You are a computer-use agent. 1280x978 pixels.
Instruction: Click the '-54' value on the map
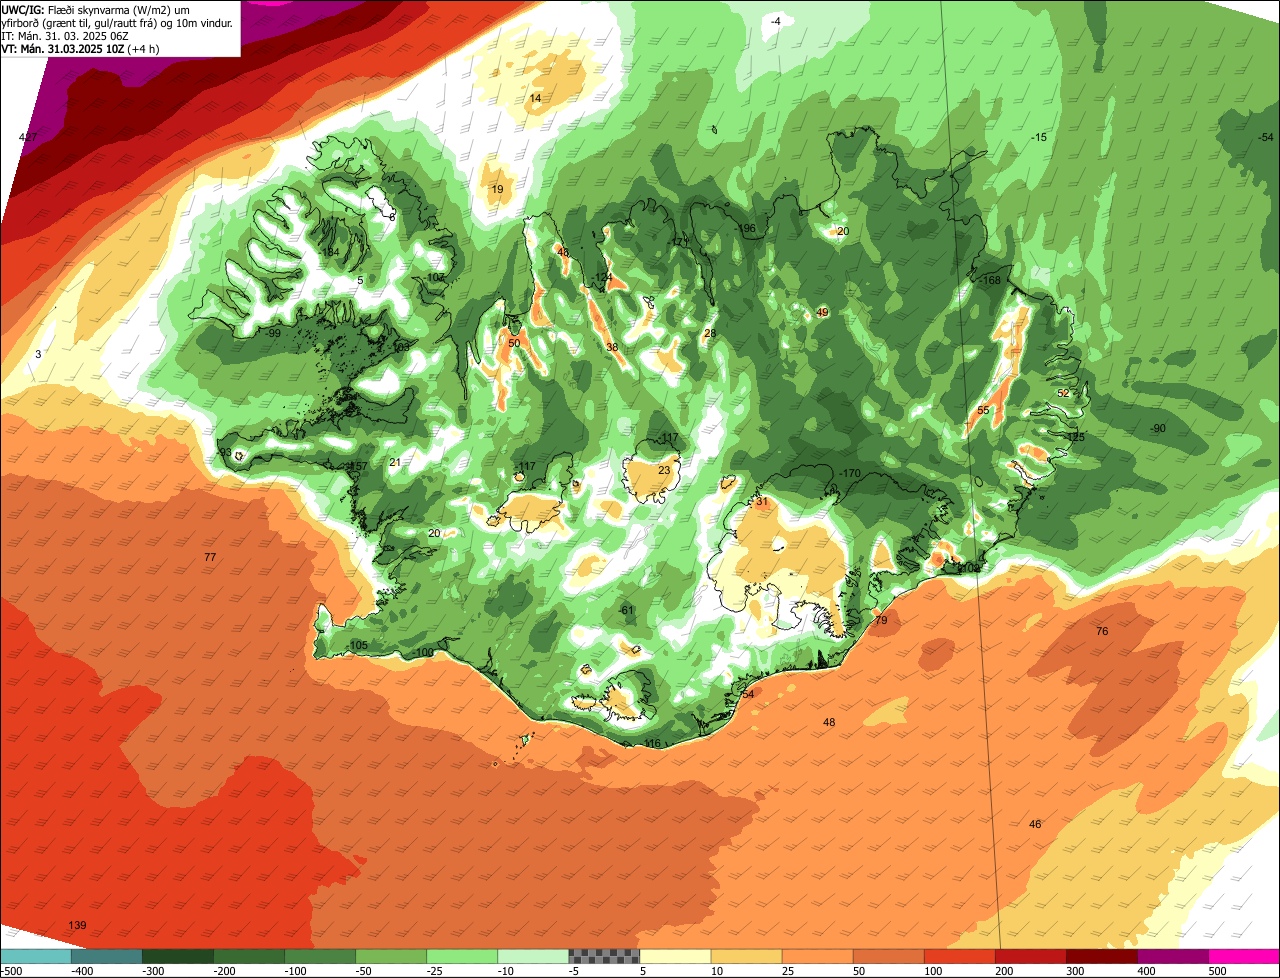coord(1266,137)
